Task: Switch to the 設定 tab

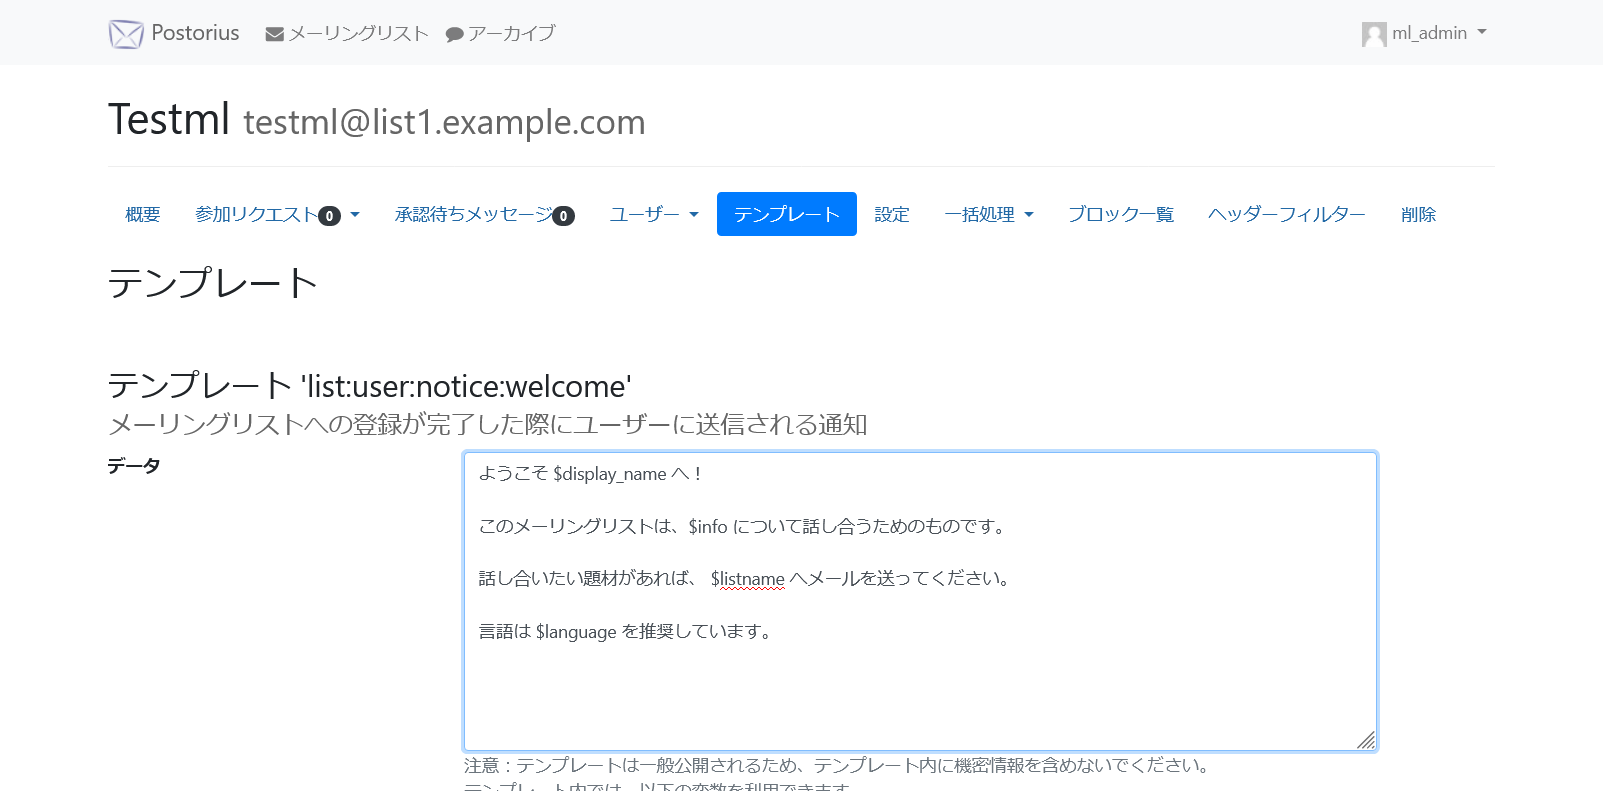Action: pos(892,214)
